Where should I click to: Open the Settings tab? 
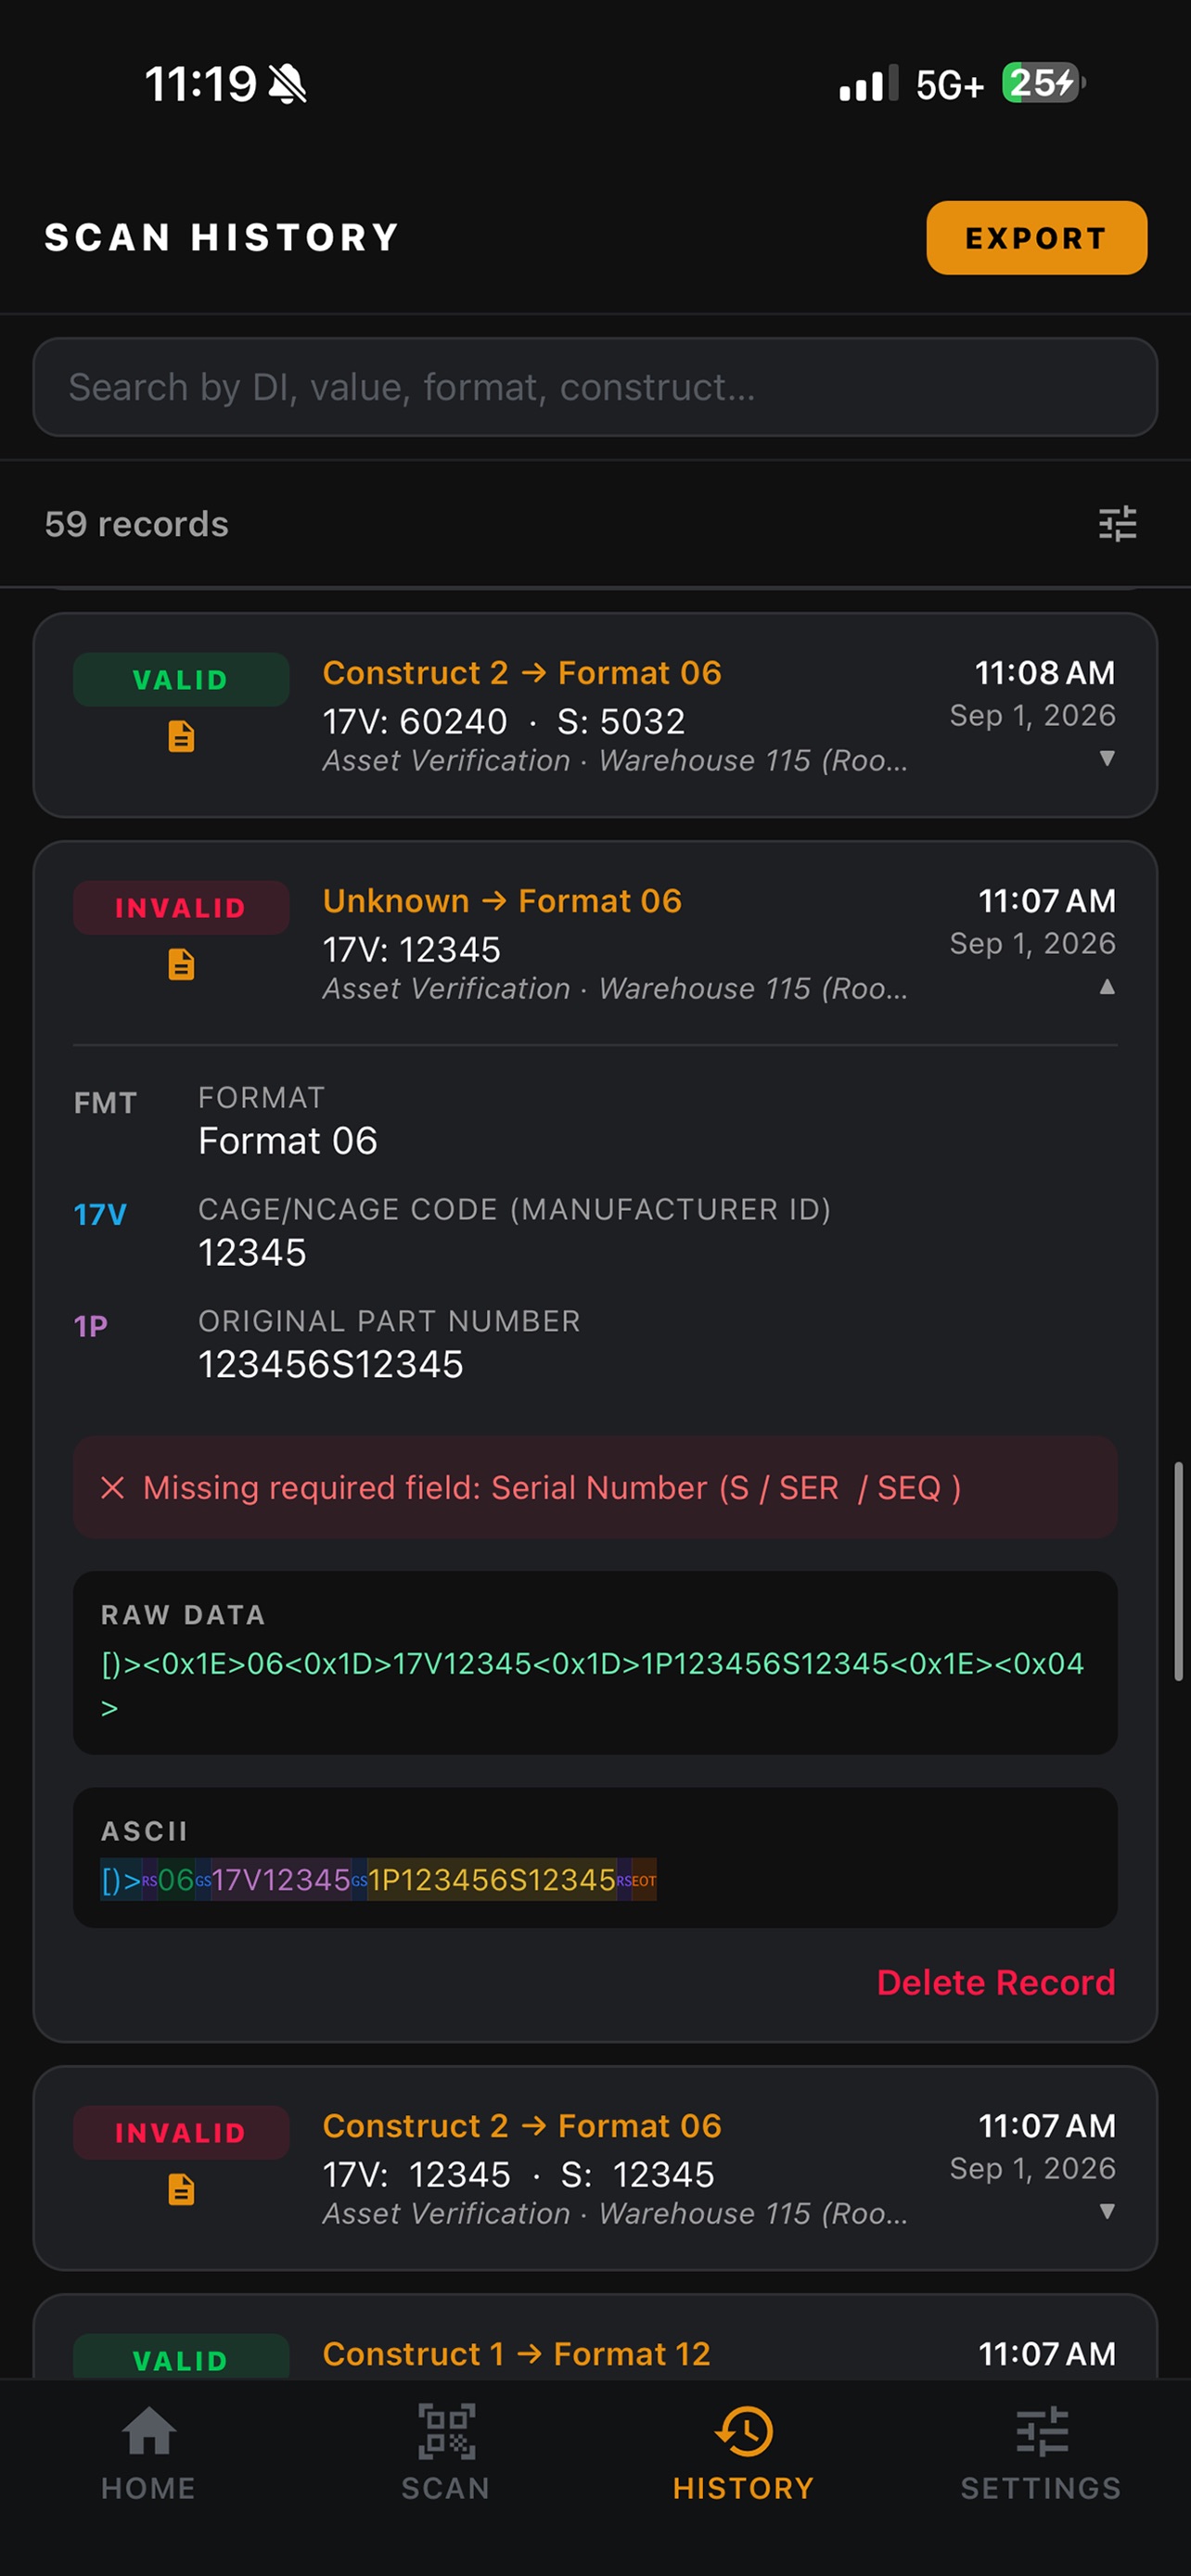coord(1041,2451)
